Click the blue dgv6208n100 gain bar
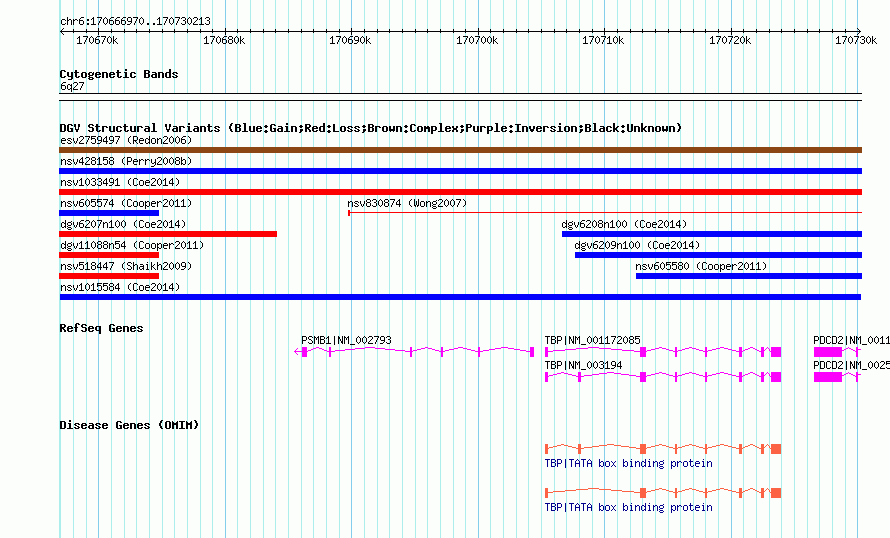This screenshot has height=538, width=890. click(712, 234)
